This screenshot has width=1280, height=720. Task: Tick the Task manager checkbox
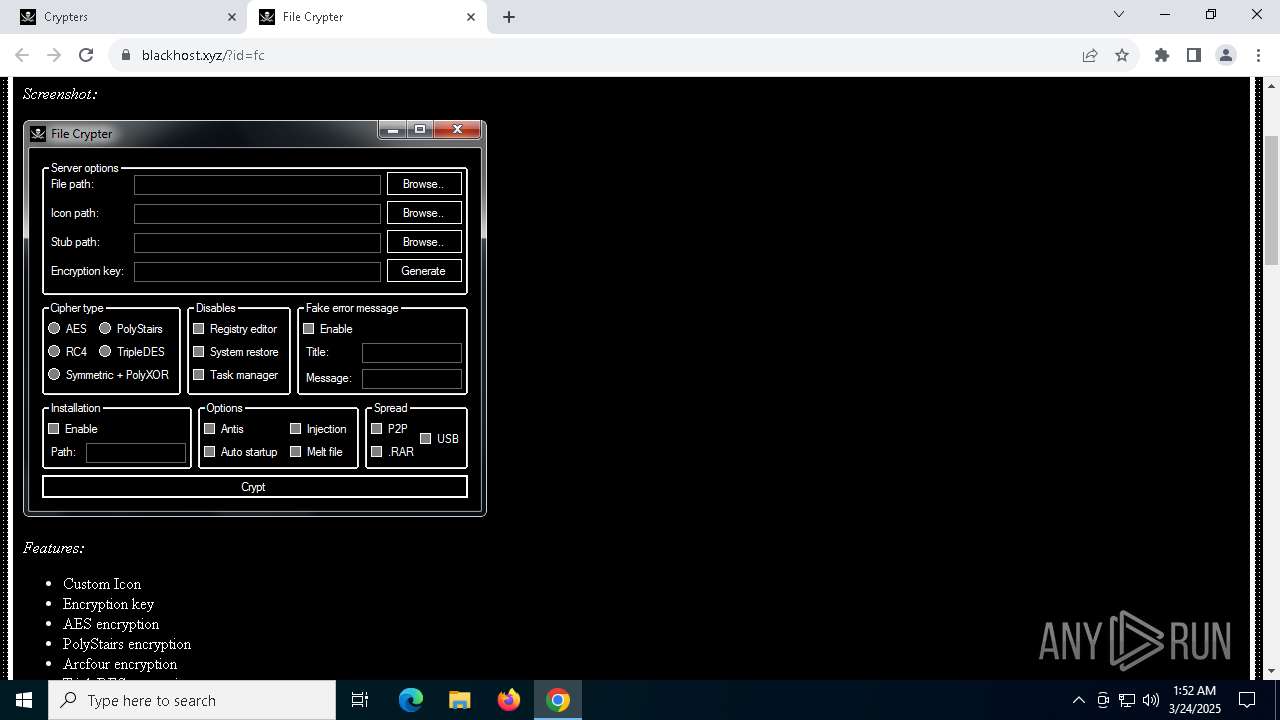point(199,374)
